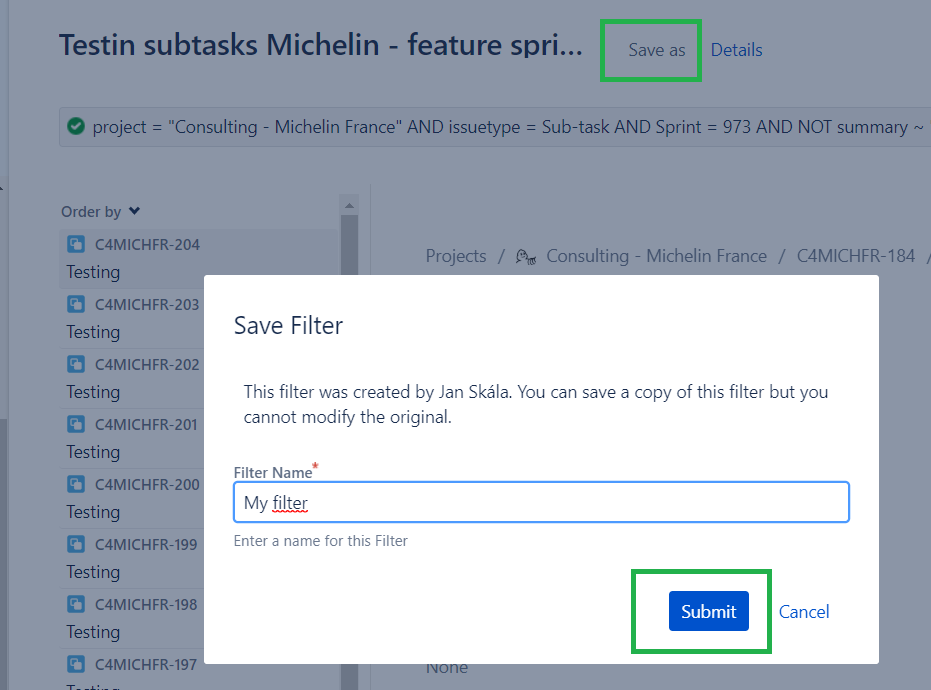
Task: Click the sub-task icon for C4MICHFR-199
Action: (x=75, y=544)
